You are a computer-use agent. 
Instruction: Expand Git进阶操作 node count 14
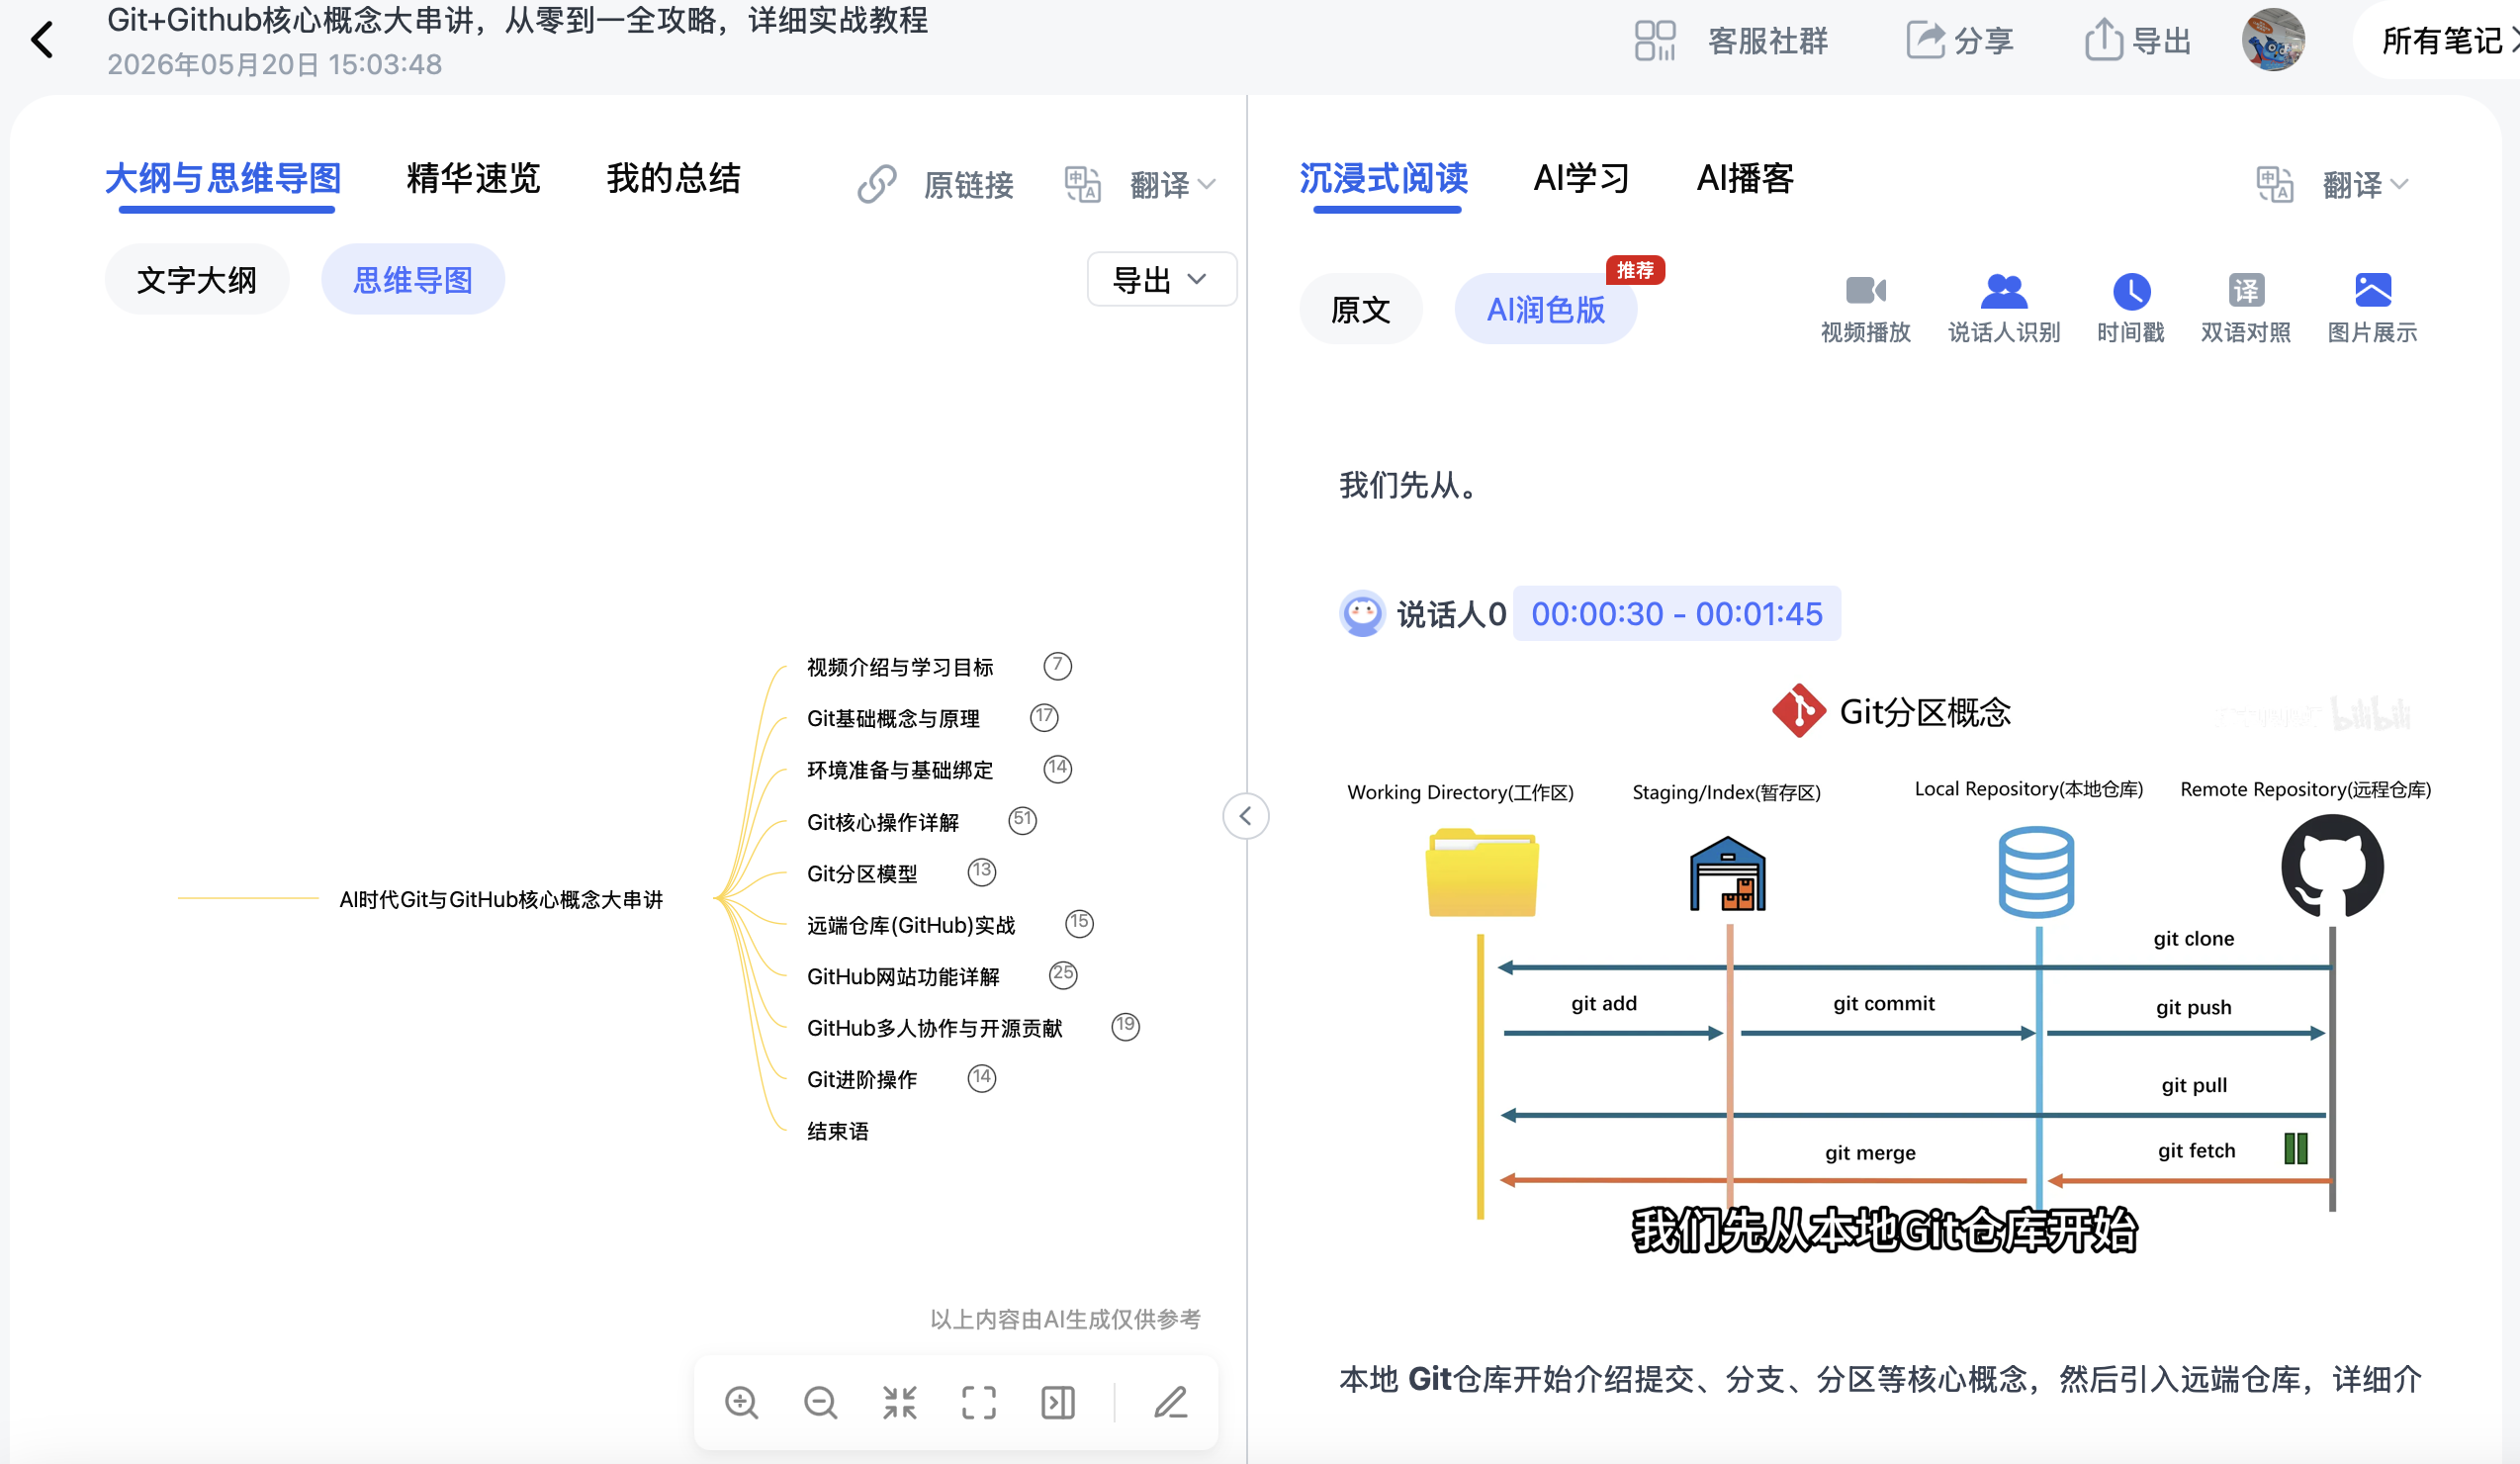coord(982,1078)
